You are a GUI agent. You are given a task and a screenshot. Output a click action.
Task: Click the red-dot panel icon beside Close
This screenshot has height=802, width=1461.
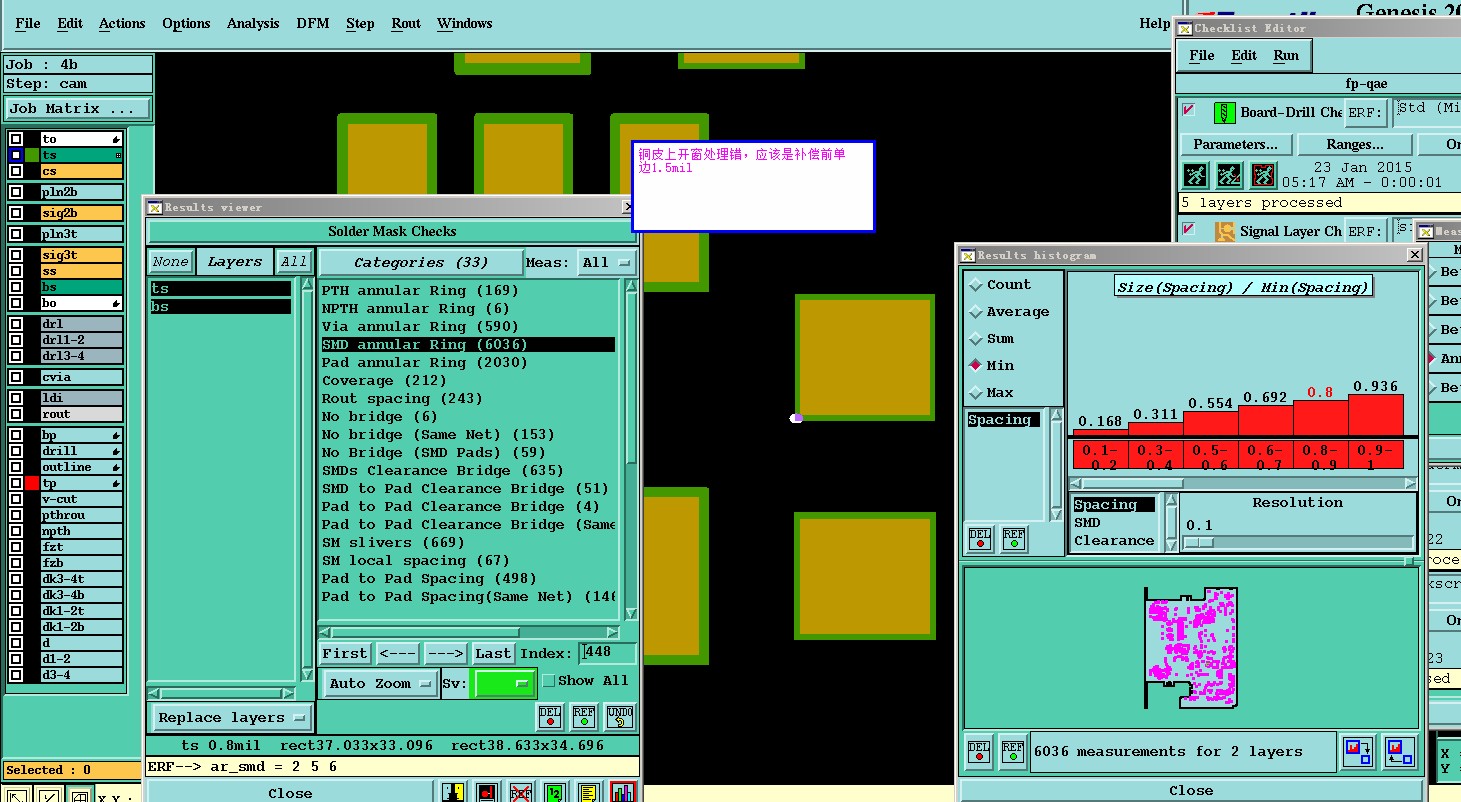point(487,792)
